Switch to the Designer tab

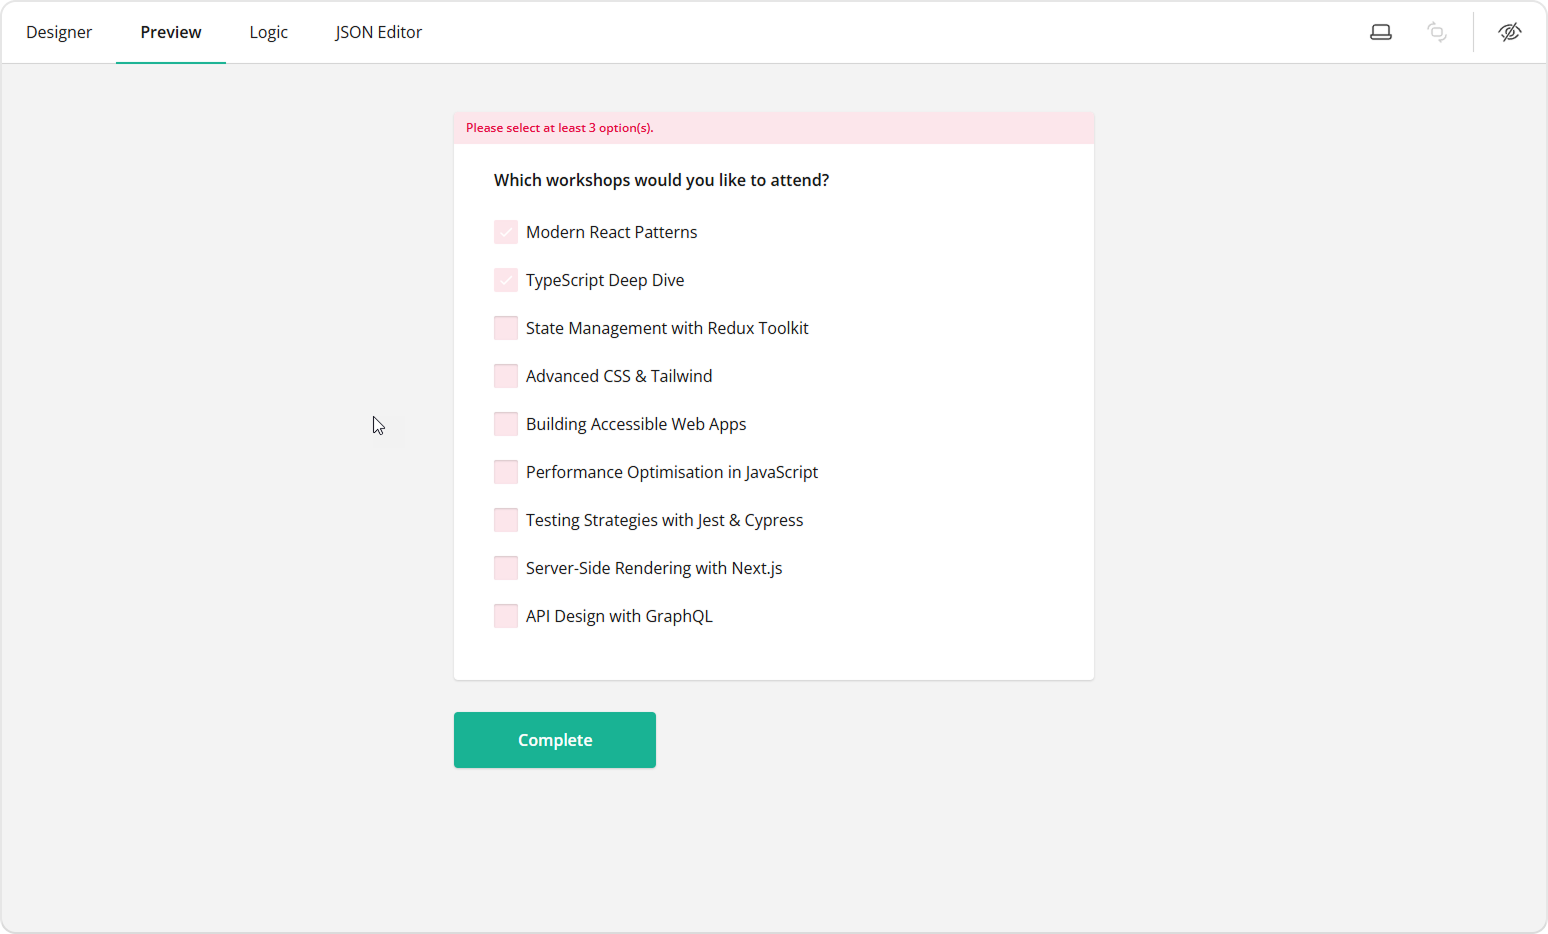pyautogui.click(x=59, y=32)
